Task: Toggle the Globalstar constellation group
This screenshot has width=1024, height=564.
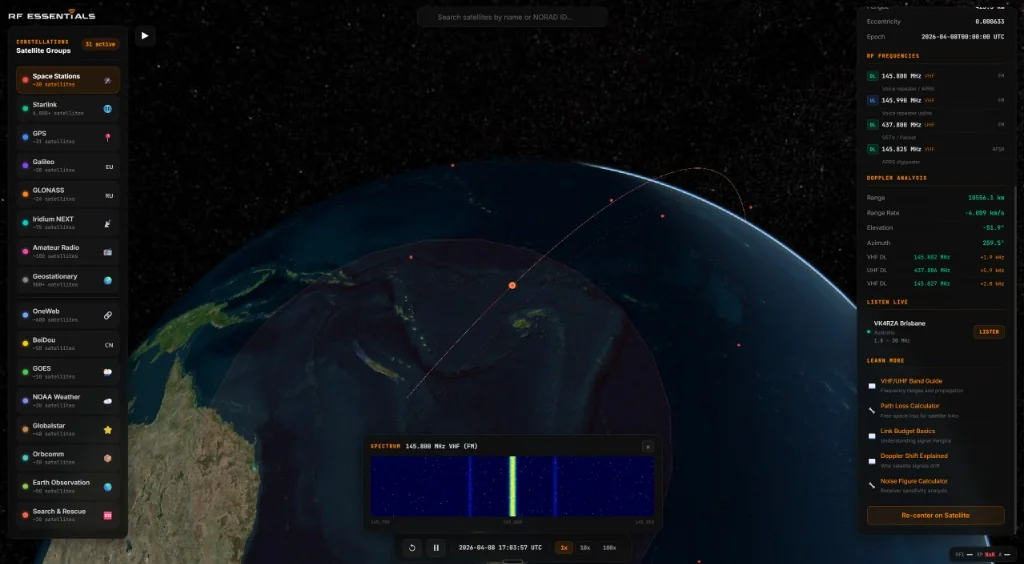Action: pos(68,430)
